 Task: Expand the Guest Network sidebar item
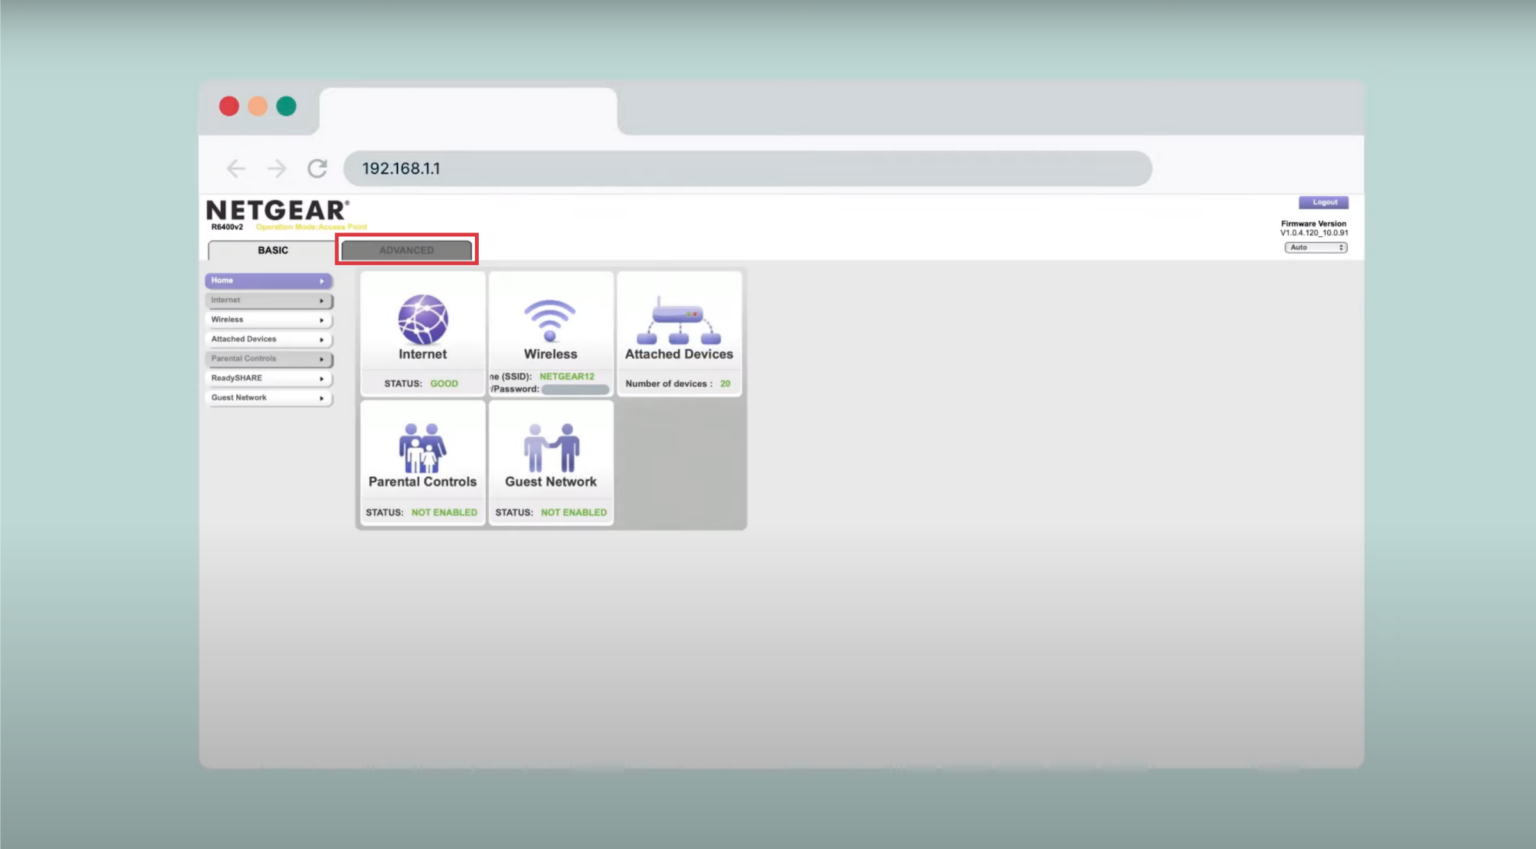point(268,398)
